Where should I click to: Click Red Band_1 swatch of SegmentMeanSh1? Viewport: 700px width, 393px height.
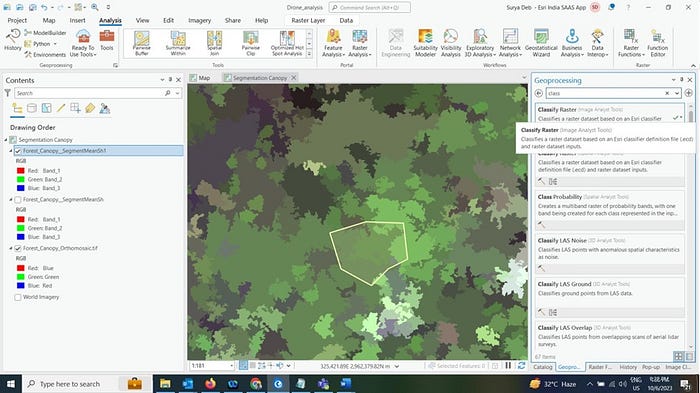pyautogui.click(x=21, y=171)
